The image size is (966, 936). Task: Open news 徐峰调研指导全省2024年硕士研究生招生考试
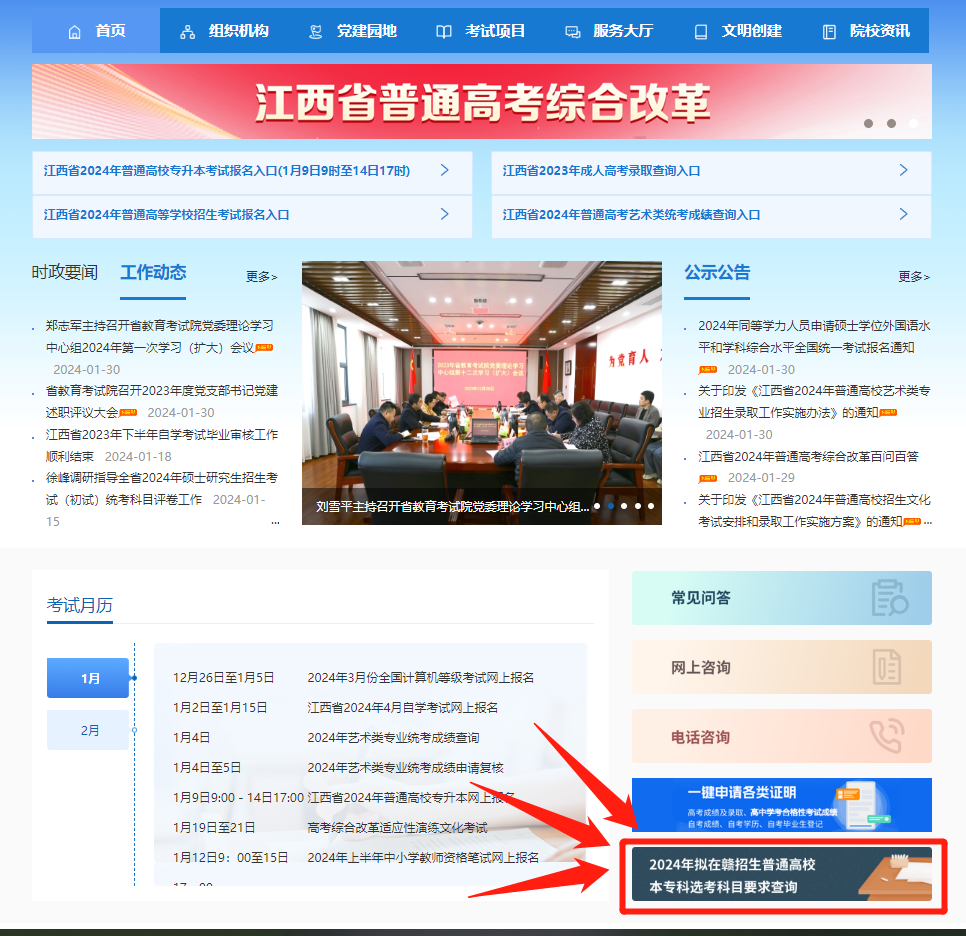pos(161,489)
